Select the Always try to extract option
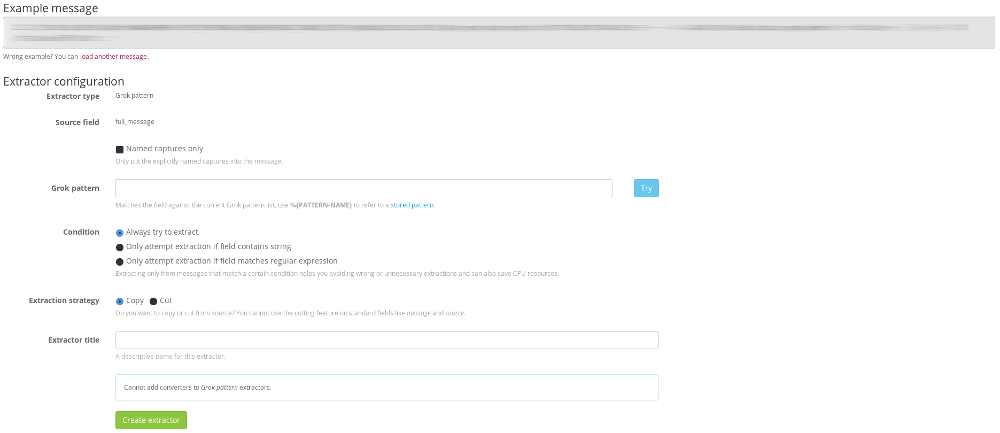Viewport: 1000px width, 433px height. pyautogui.click(x=120, y=232)
